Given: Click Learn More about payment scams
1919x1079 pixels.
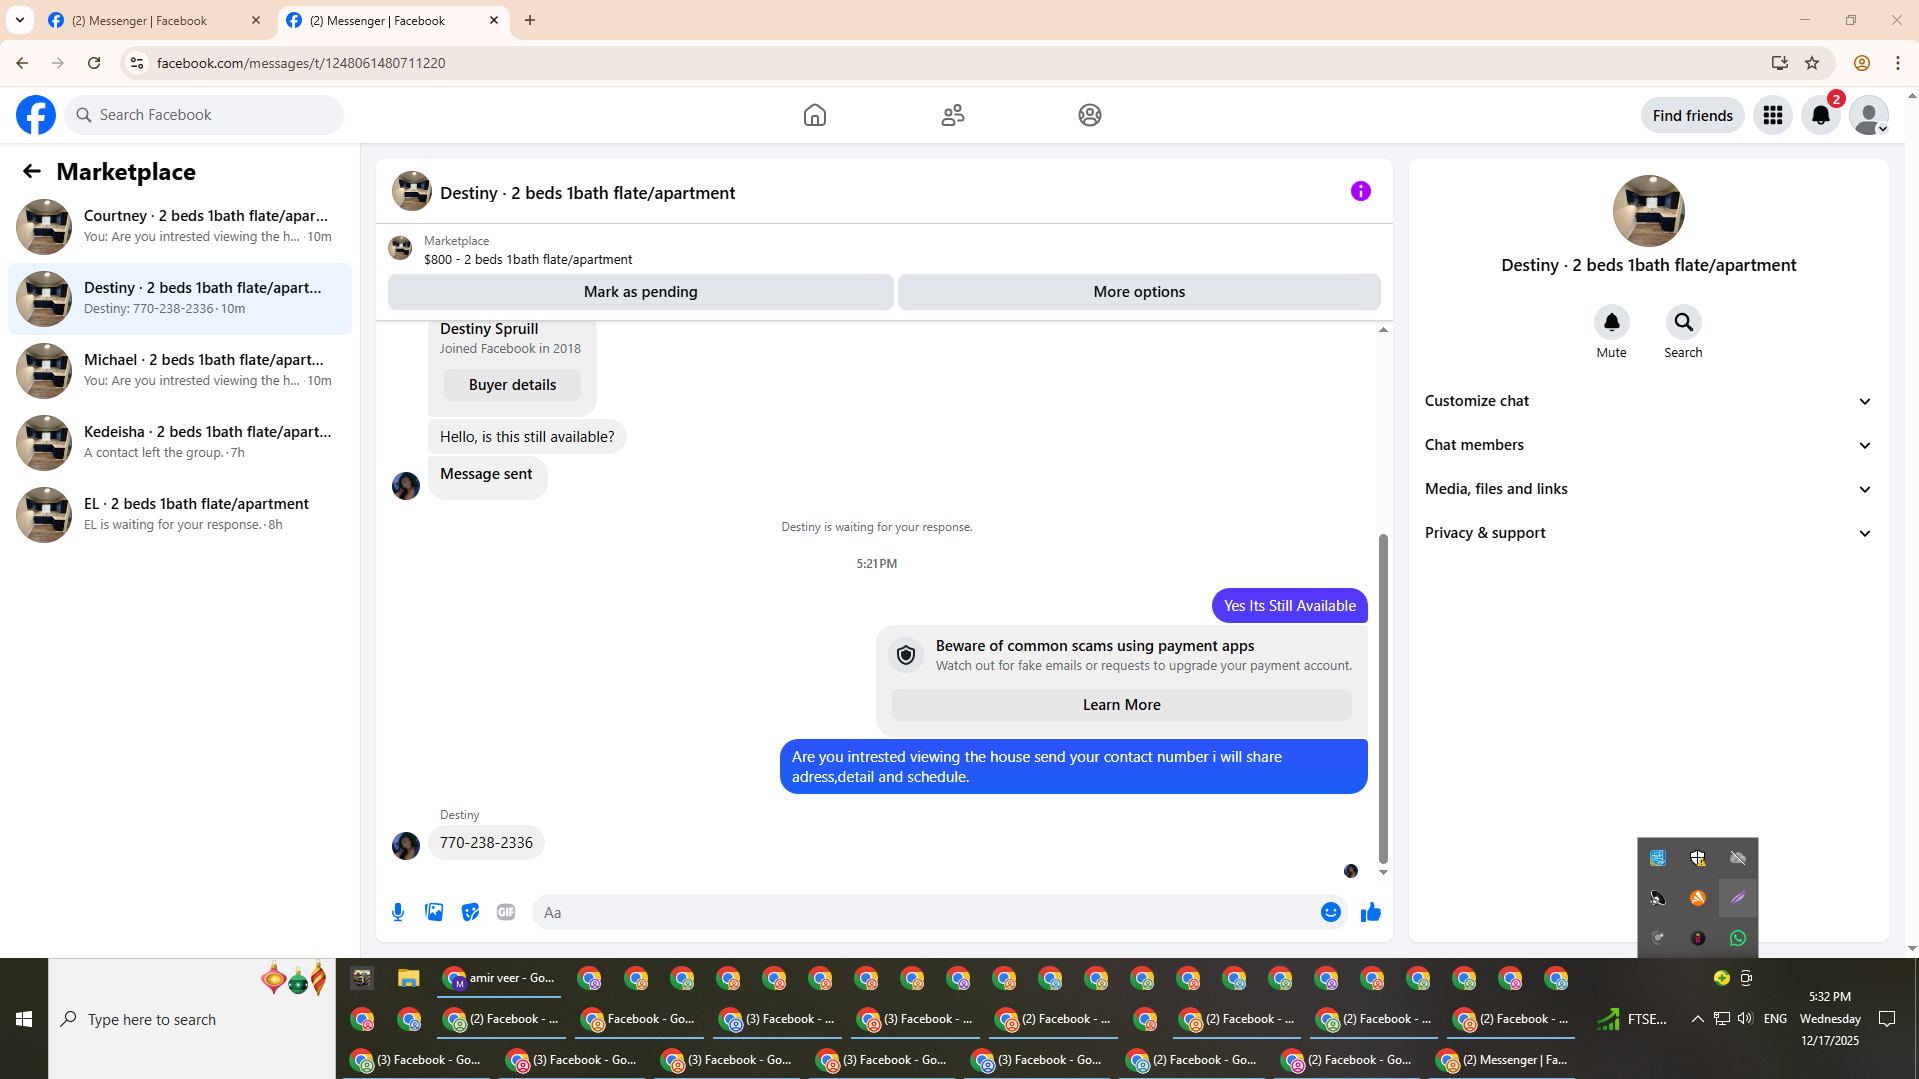Looking at the screenshot, I should [1122, 705].
